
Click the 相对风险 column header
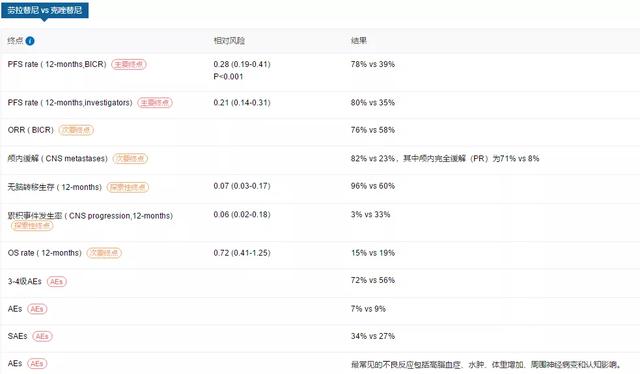(229, 41)
